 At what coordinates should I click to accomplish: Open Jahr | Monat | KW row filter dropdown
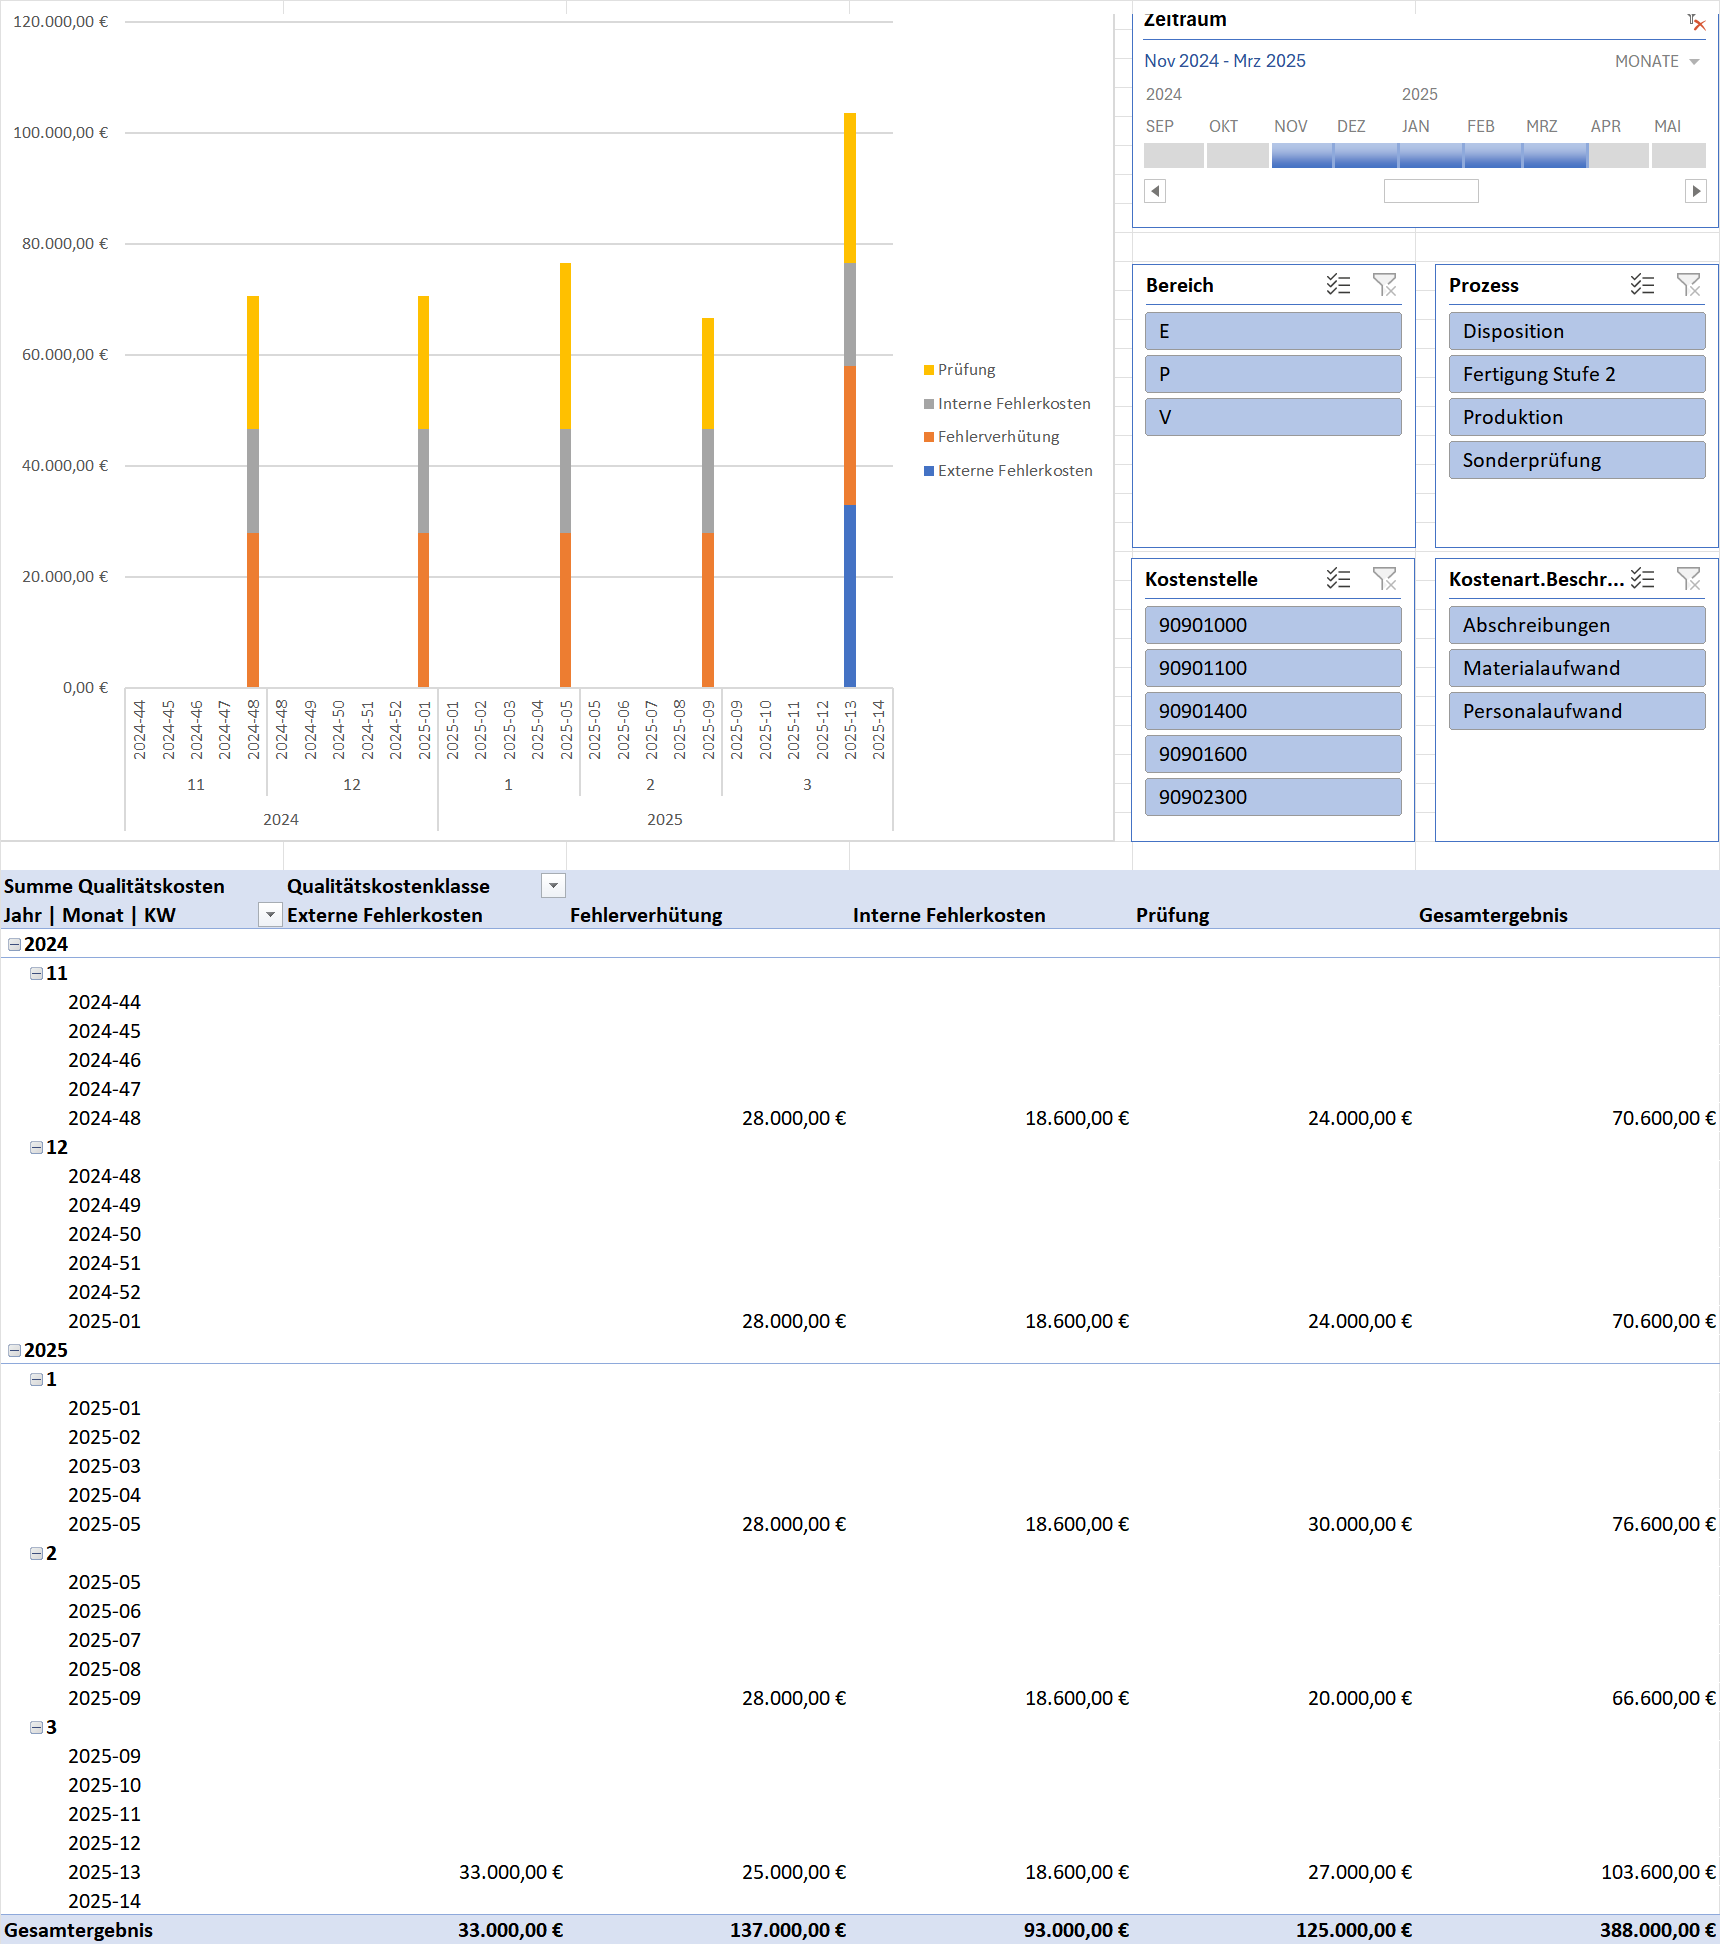[x=270, y=915]
